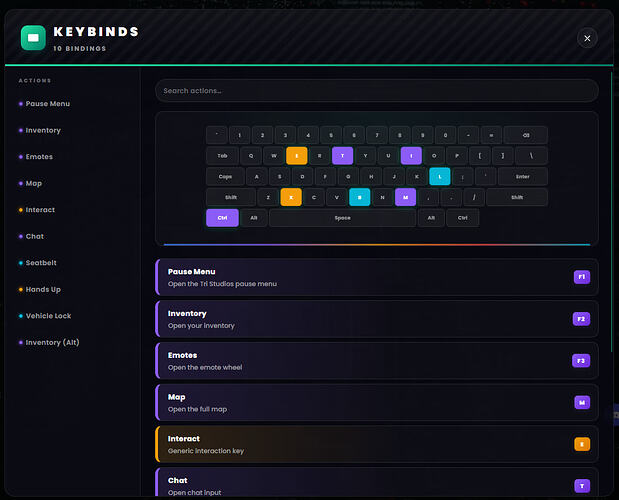Click the H key on virtual keyboard
The width and height of the screenshot is (619, 500).
click(x=371, y=176)
